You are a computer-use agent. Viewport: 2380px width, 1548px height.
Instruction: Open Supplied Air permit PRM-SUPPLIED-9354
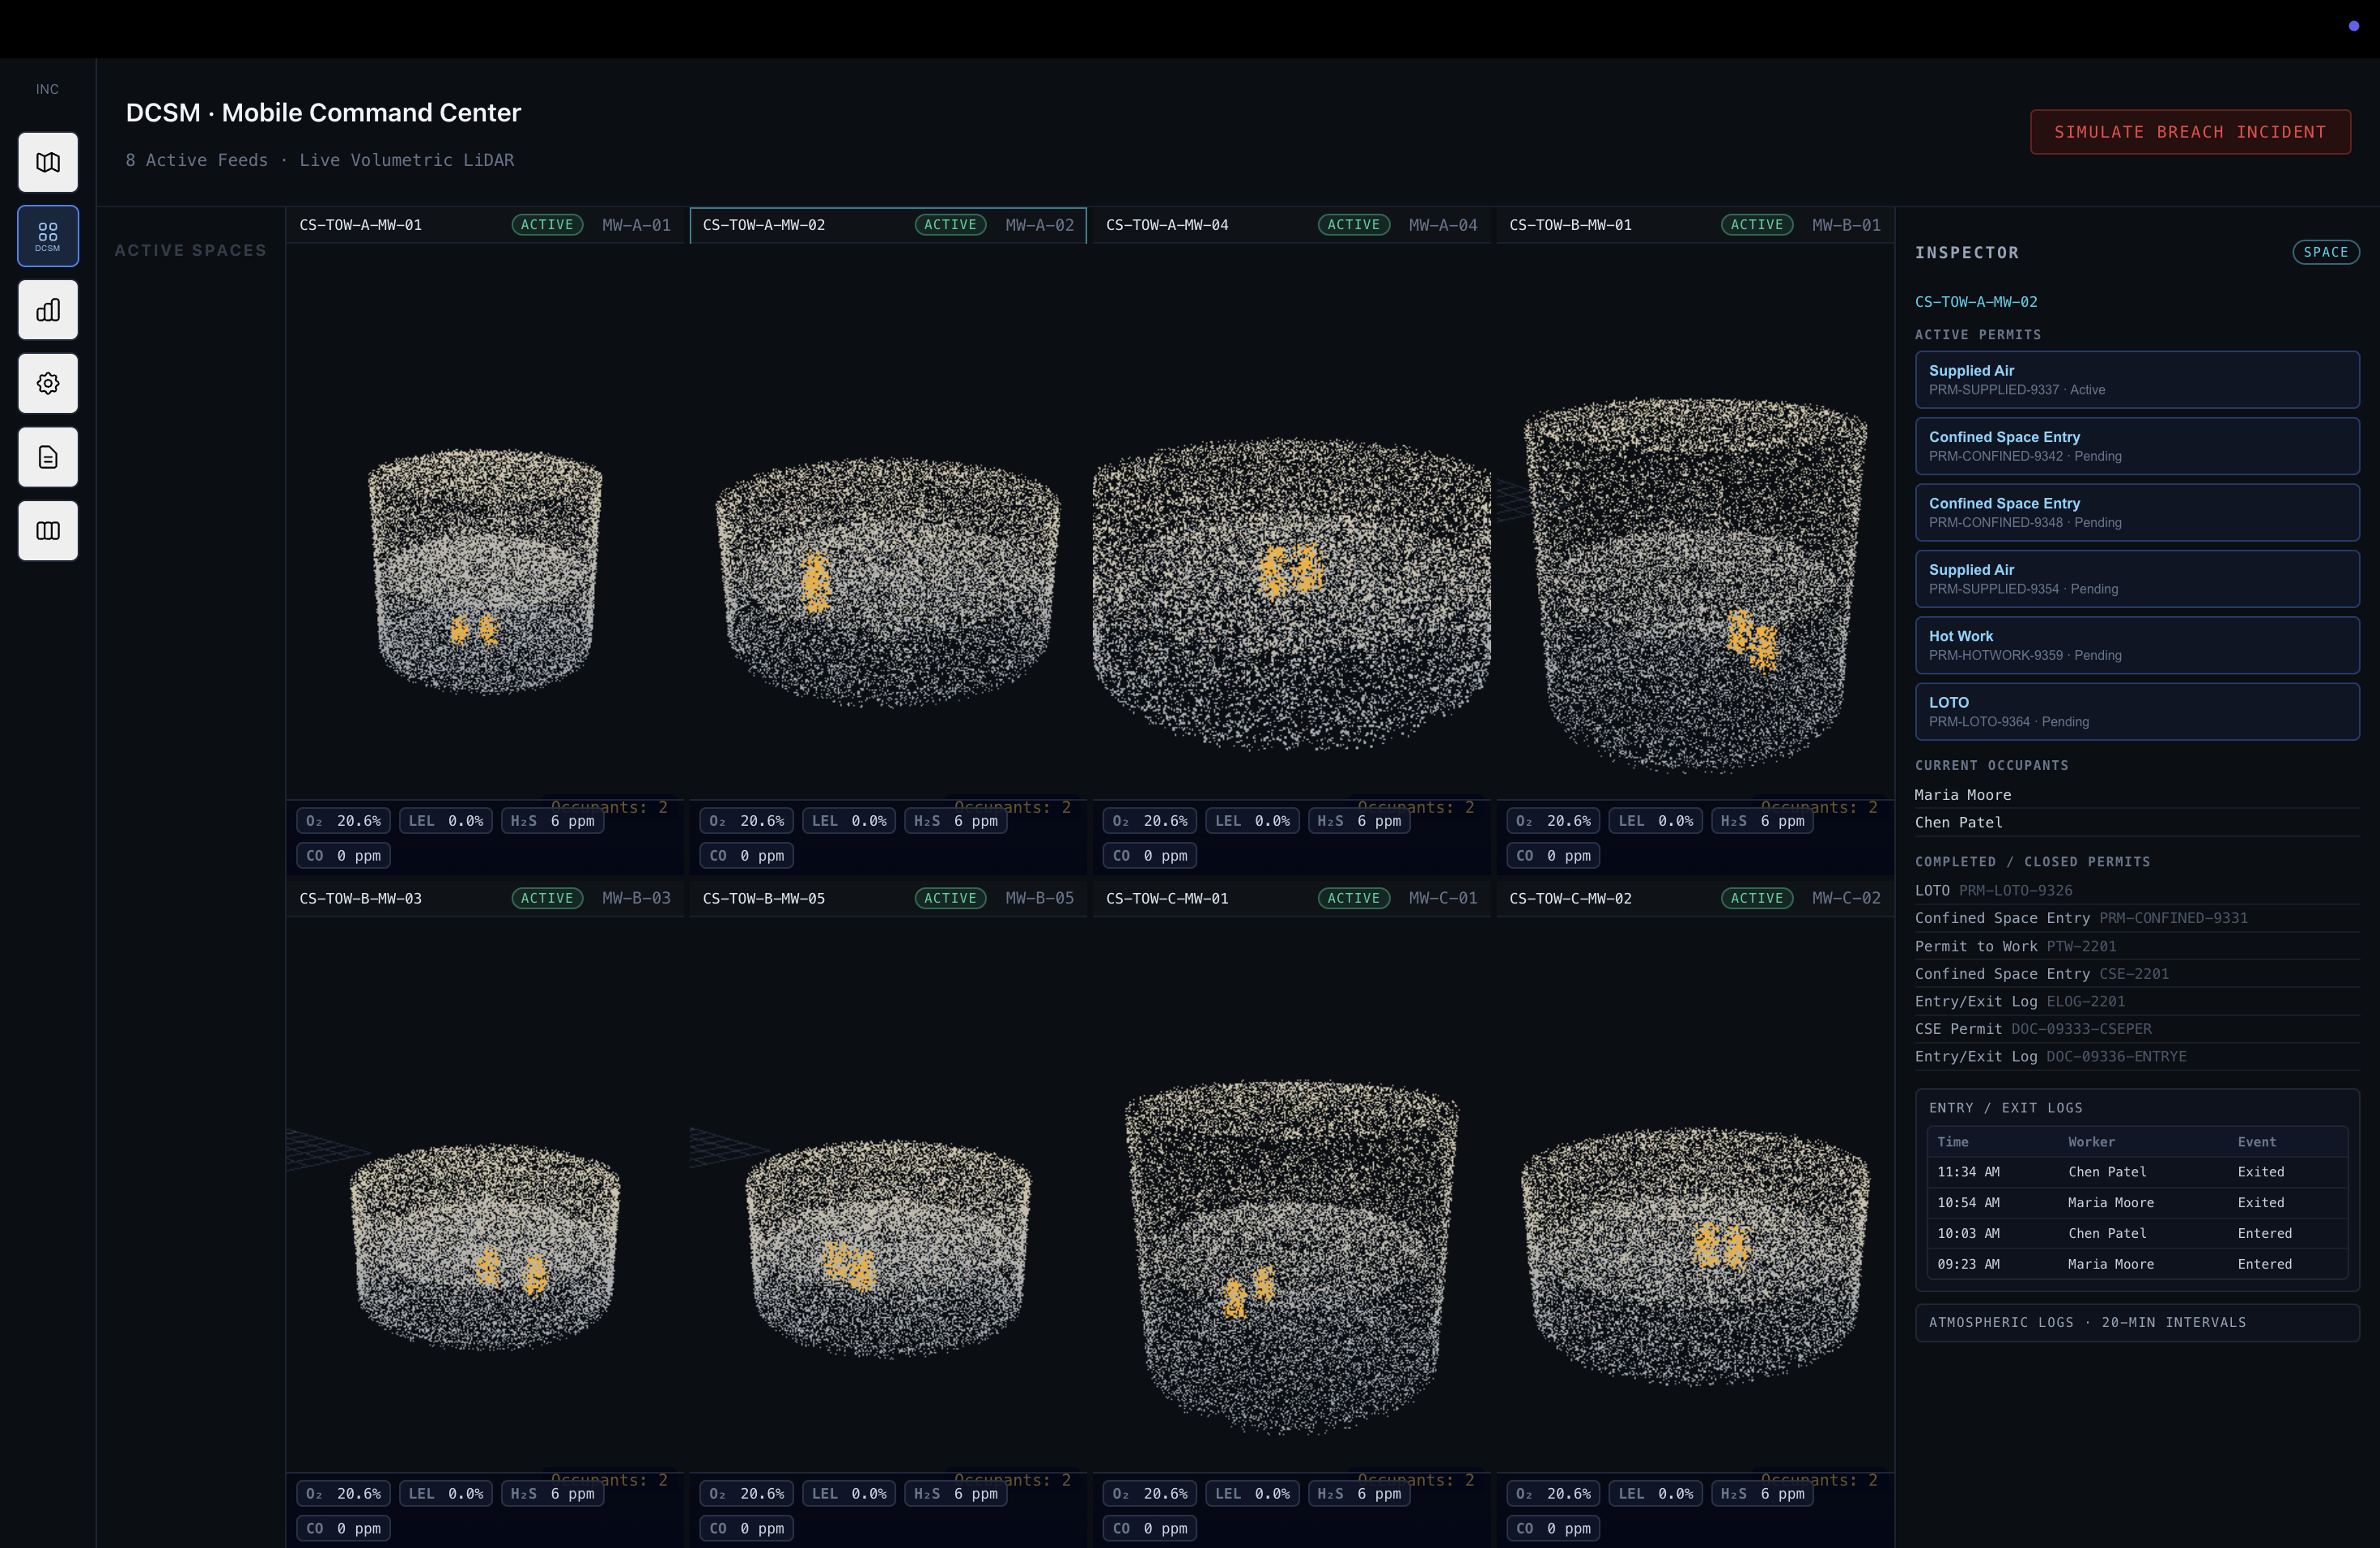click(2137, 579)
